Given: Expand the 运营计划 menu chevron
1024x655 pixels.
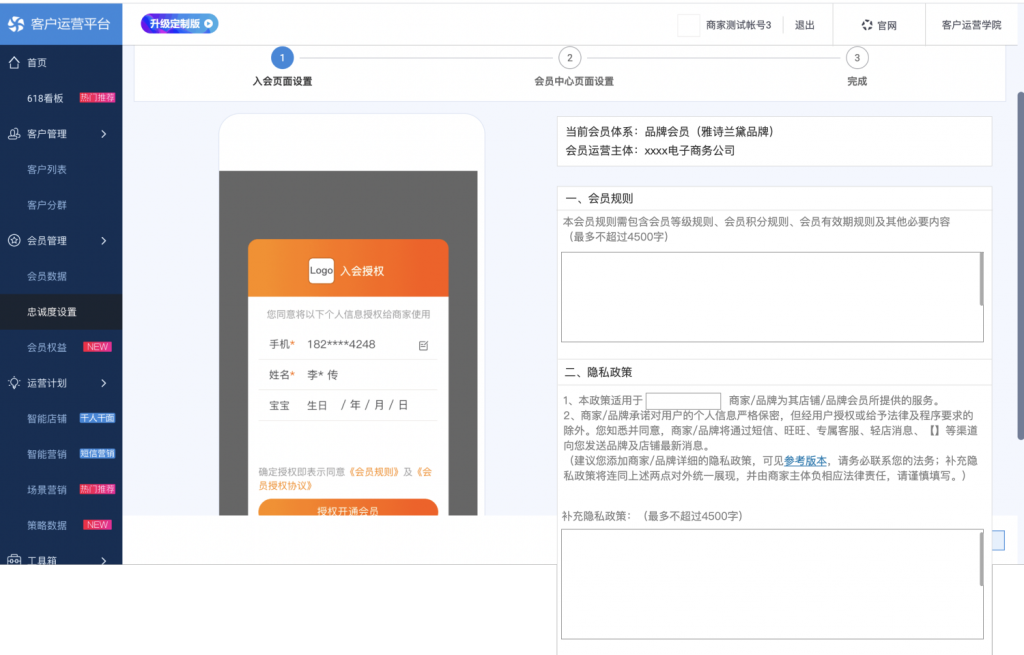Looking at the screenshot, I should pos(103,383).
